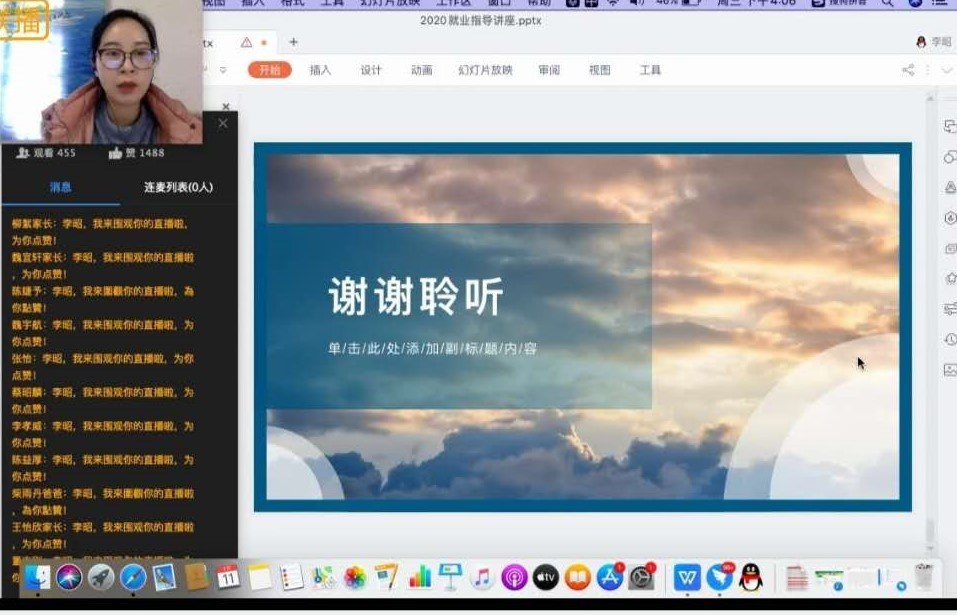Open WPS Office from the dock
Image resolution: width=957 pixels, height=615 pixels.
pos(686,577)
